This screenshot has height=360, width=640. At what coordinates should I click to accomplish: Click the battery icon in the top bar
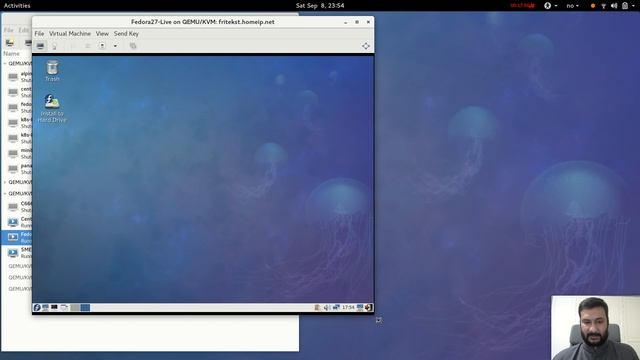[625, 6]
